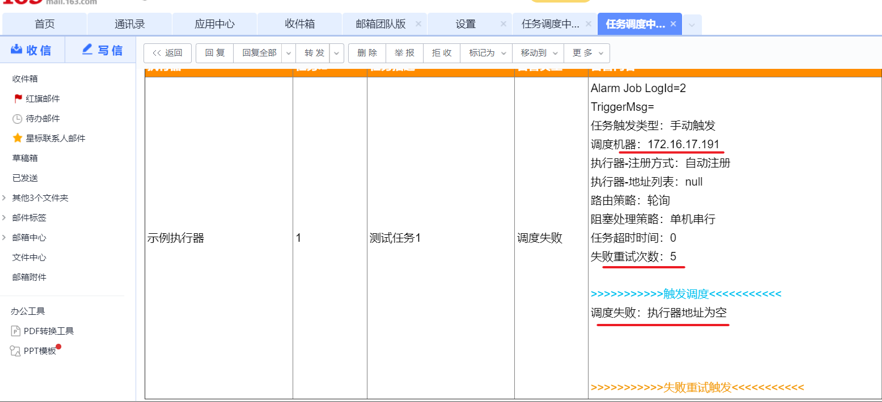
Task: Open the 更多 dropdown menu
Action: (x=586, y=53)
